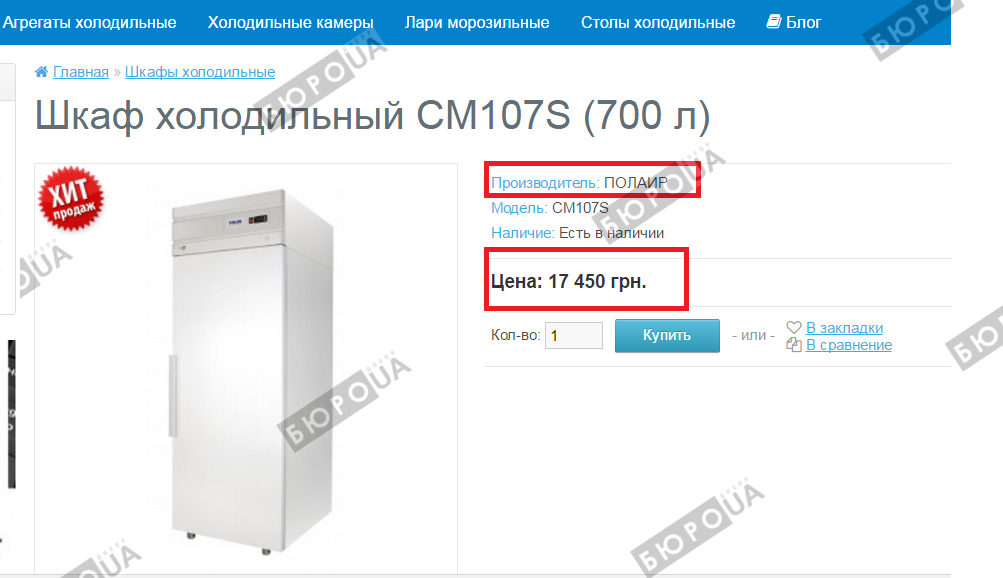
Task: Open Агрегаты холодильные menu item
Action: (90, 22)
